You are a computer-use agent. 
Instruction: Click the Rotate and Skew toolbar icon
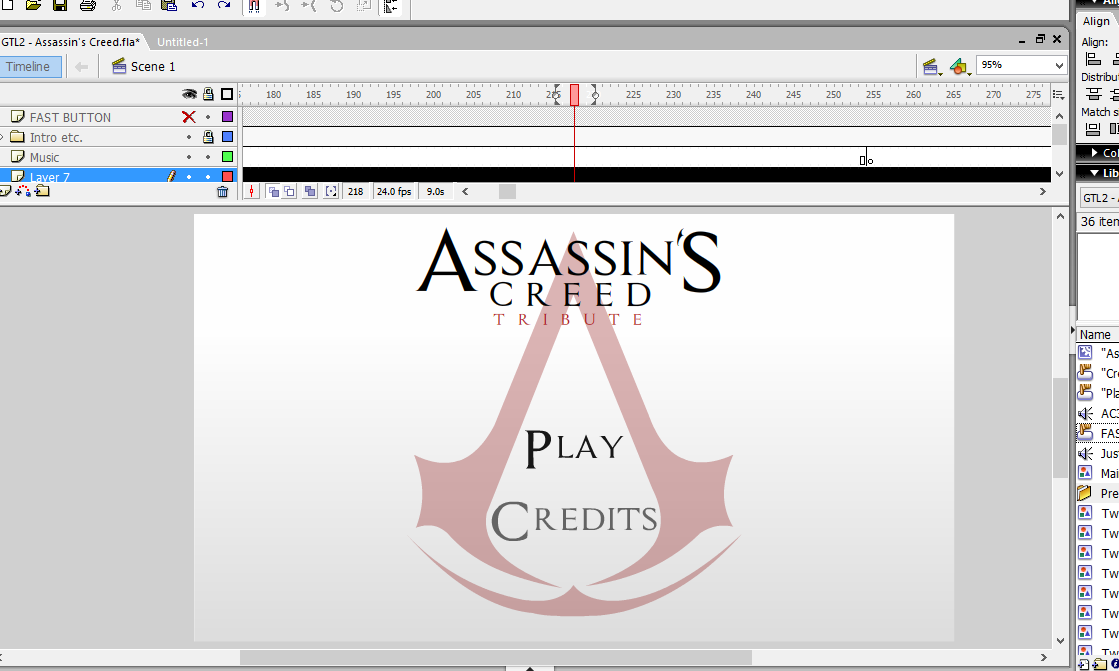click(x=336, y=6)
